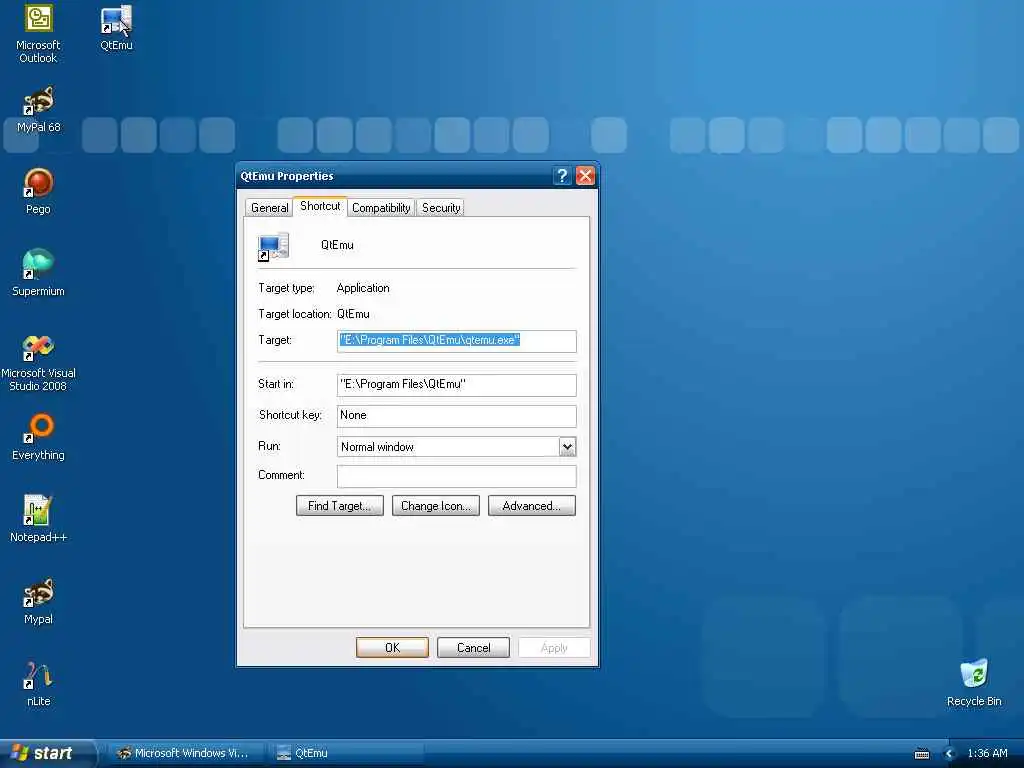The width and height of the screenshot is (1024, 768).
Task: Click the taskbar clock showing 1:36 AM
Action: coord(987,754)
